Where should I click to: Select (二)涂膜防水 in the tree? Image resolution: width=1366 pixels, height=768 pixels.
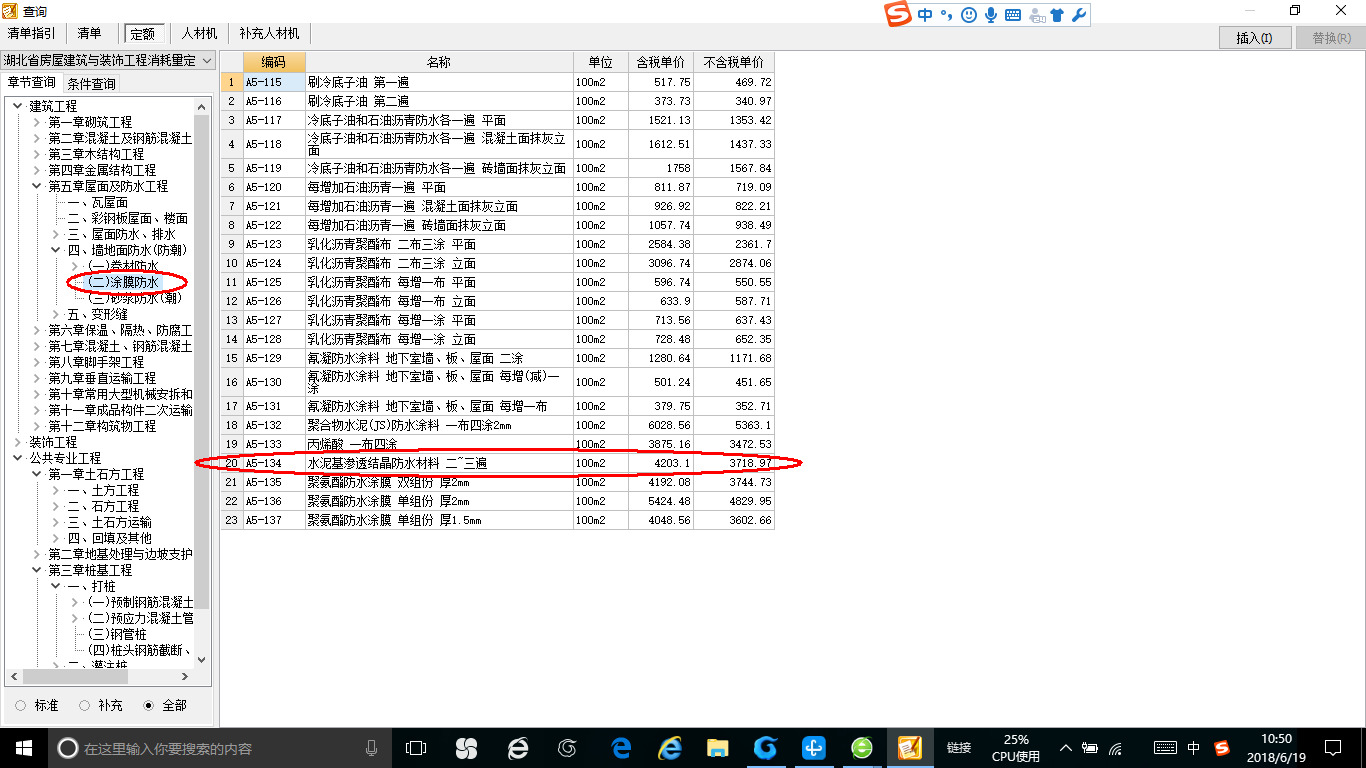click(x=123, y=282)
